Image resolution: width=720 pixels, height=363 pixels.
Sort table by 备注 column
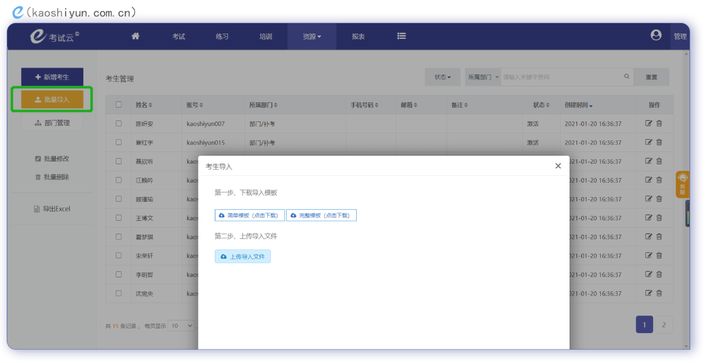(459, 105)
